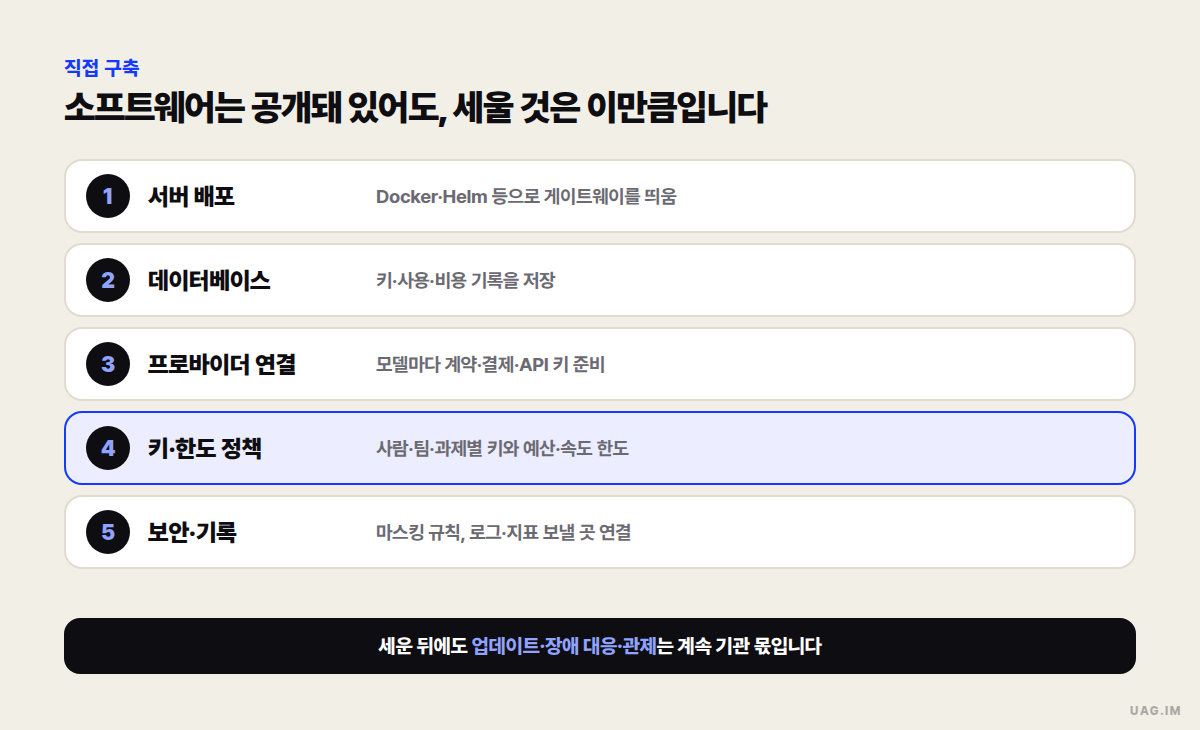Click the 사람·팀·과제별 키와 예산 description
The image size is (1200, 730).
502,449
